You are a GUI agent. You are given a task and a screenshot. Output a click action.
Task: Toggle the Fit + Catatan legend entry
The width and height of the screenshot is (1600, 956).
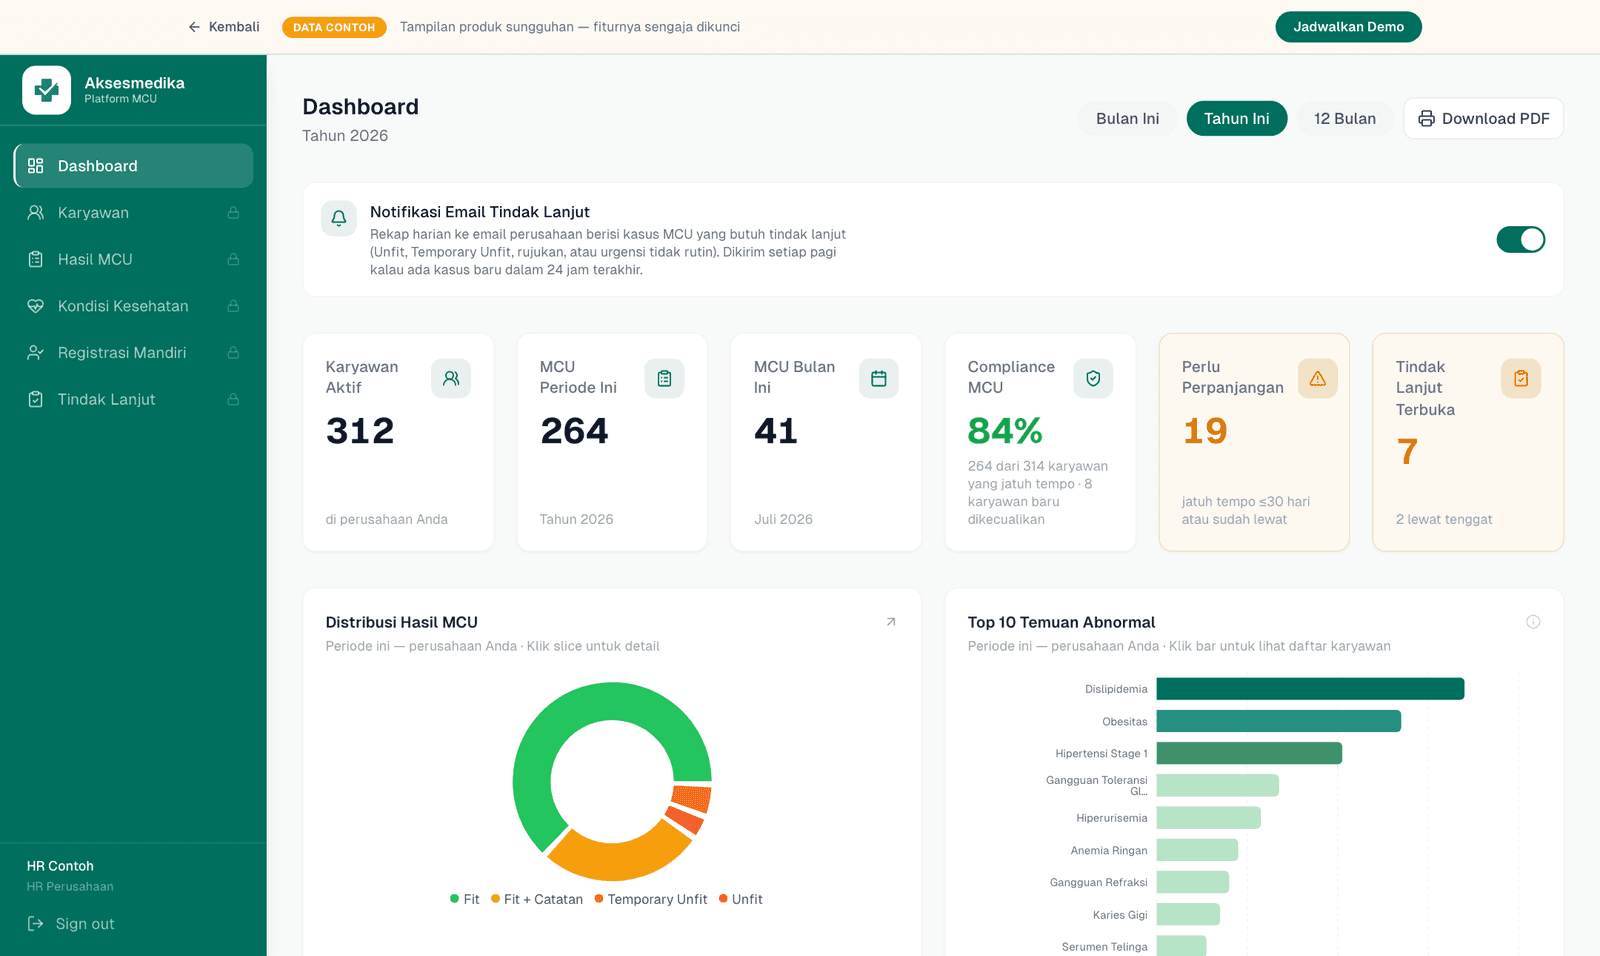(x=537, y=899)
